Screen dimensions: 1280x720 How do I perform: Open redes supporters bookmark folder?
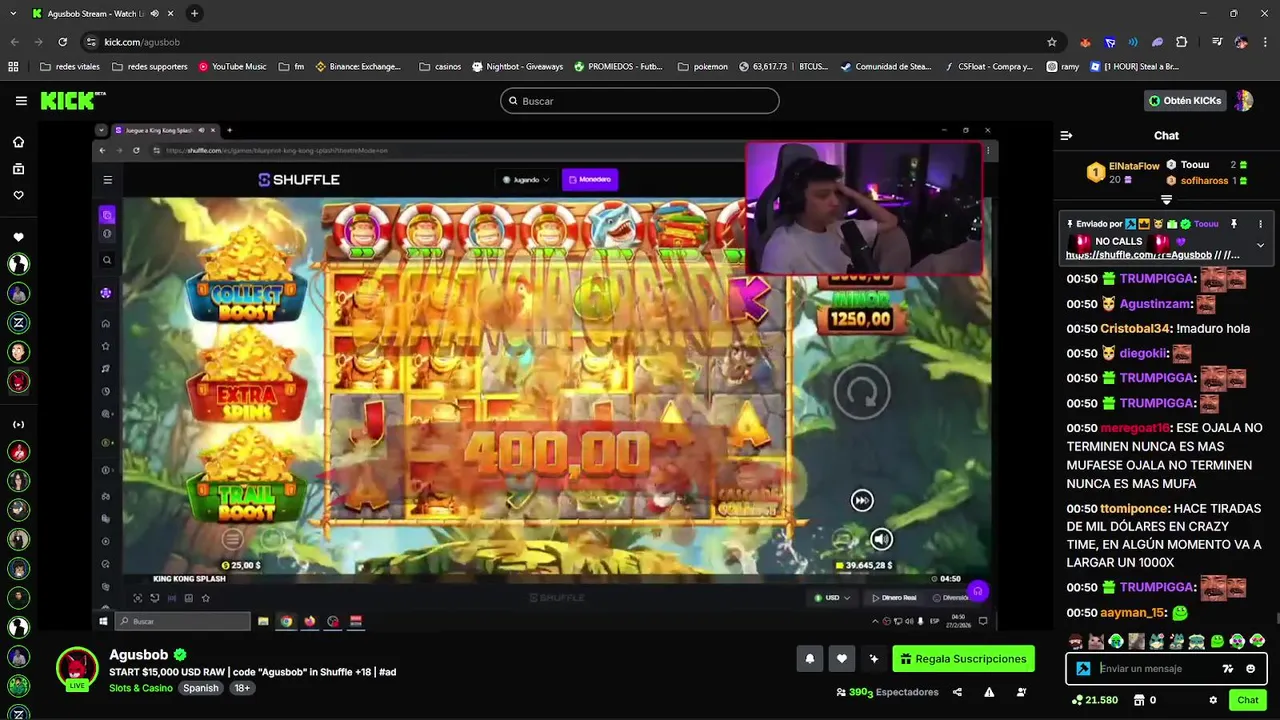[150, 67]
